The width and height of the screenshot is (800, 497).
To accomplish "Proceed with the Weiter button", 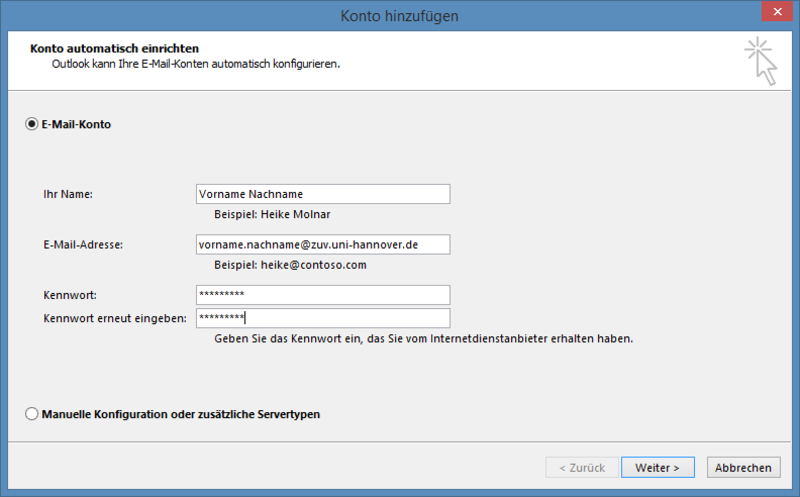I will pos(658,467).
